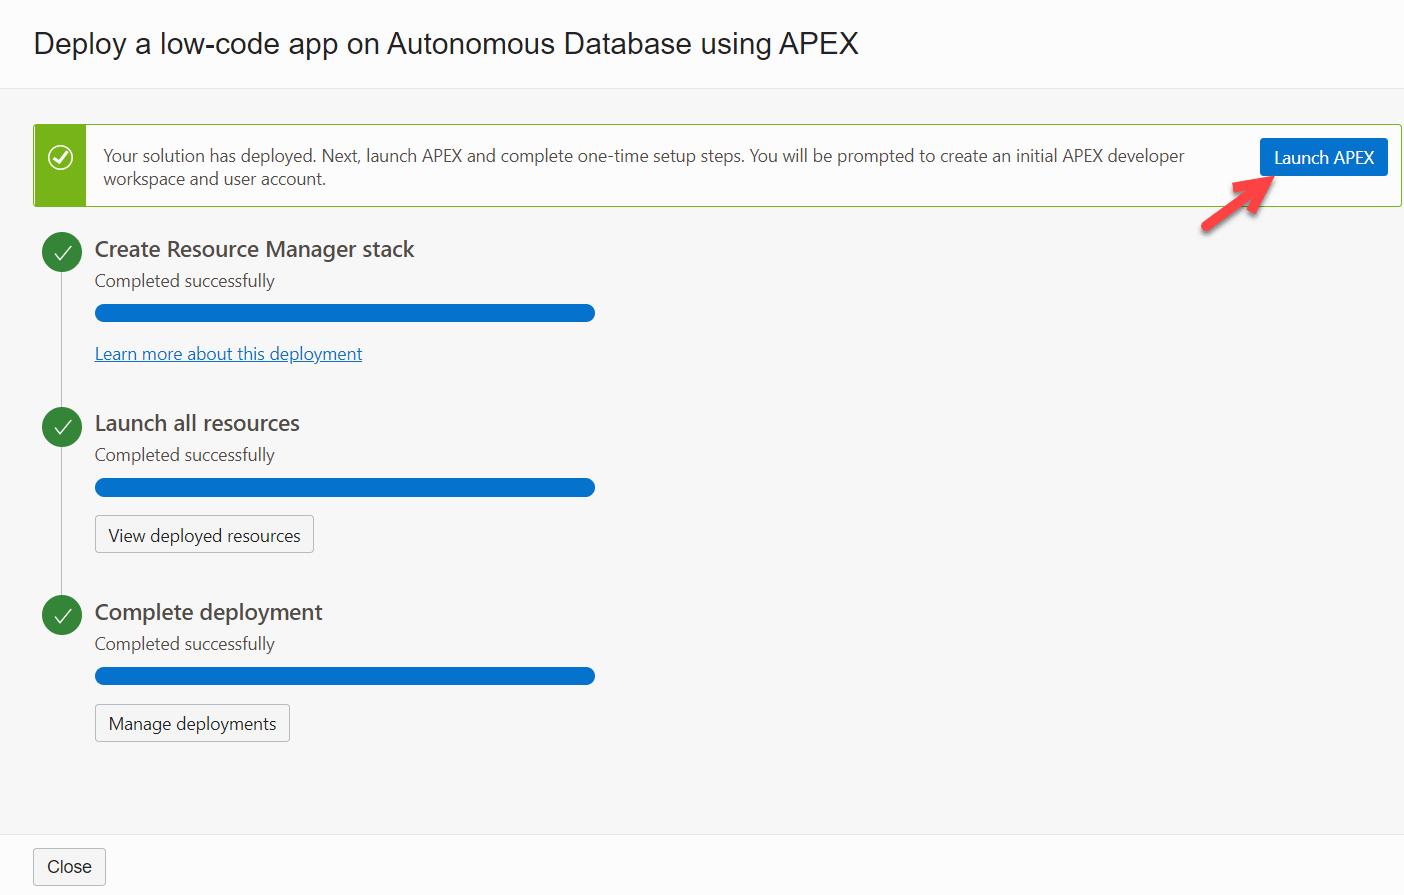Click the Launch APEX button
The width and height of the screenshot is (1404, 895).
pos(1323,157)
